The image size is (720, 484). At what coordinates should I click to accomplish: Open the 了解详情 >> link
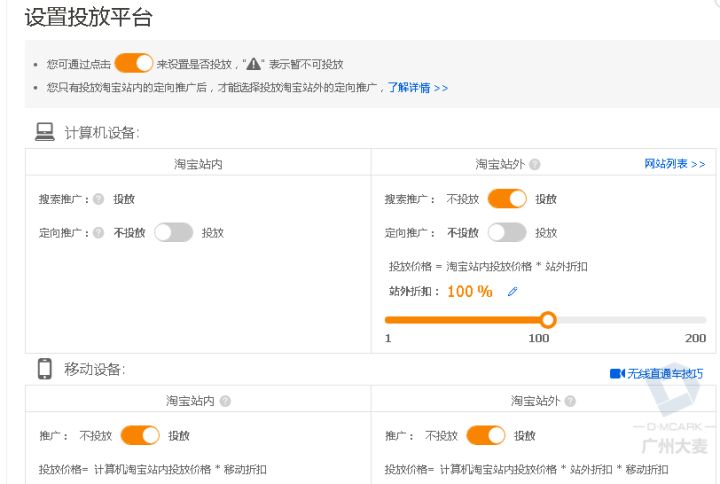pyautogui.click(x=418, y=88)
